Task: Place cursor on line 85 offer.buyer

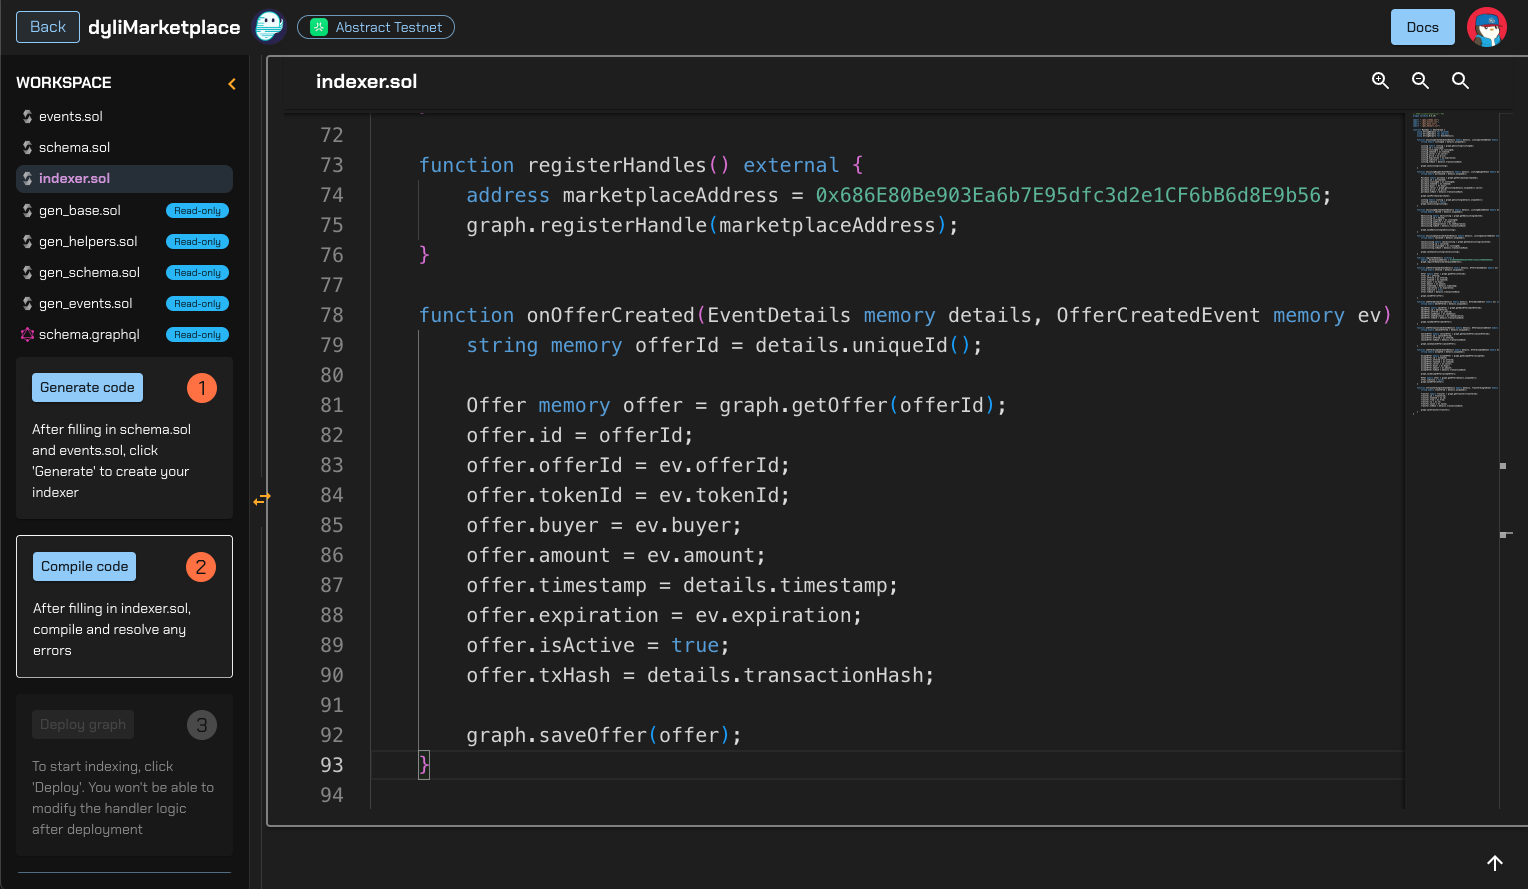Action: [x=603, y=526]
